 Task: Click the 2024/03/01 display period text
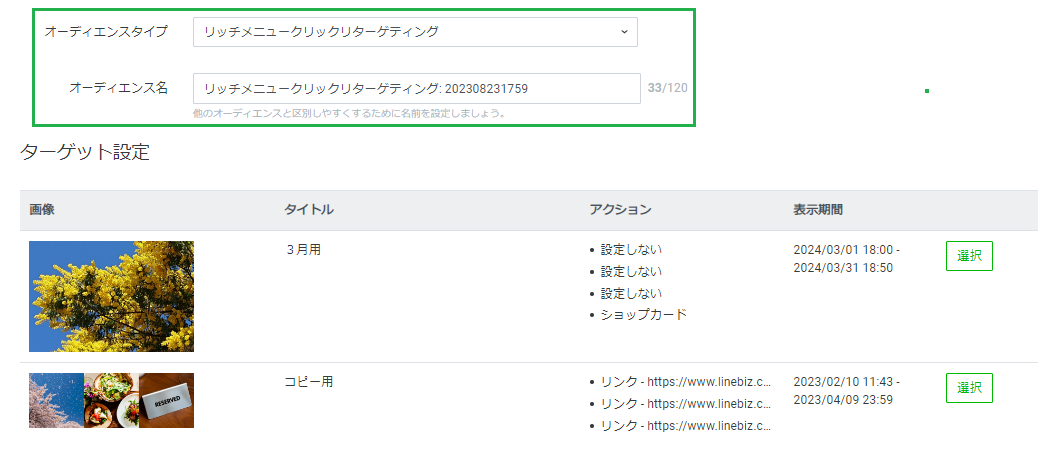pos(846,250)
